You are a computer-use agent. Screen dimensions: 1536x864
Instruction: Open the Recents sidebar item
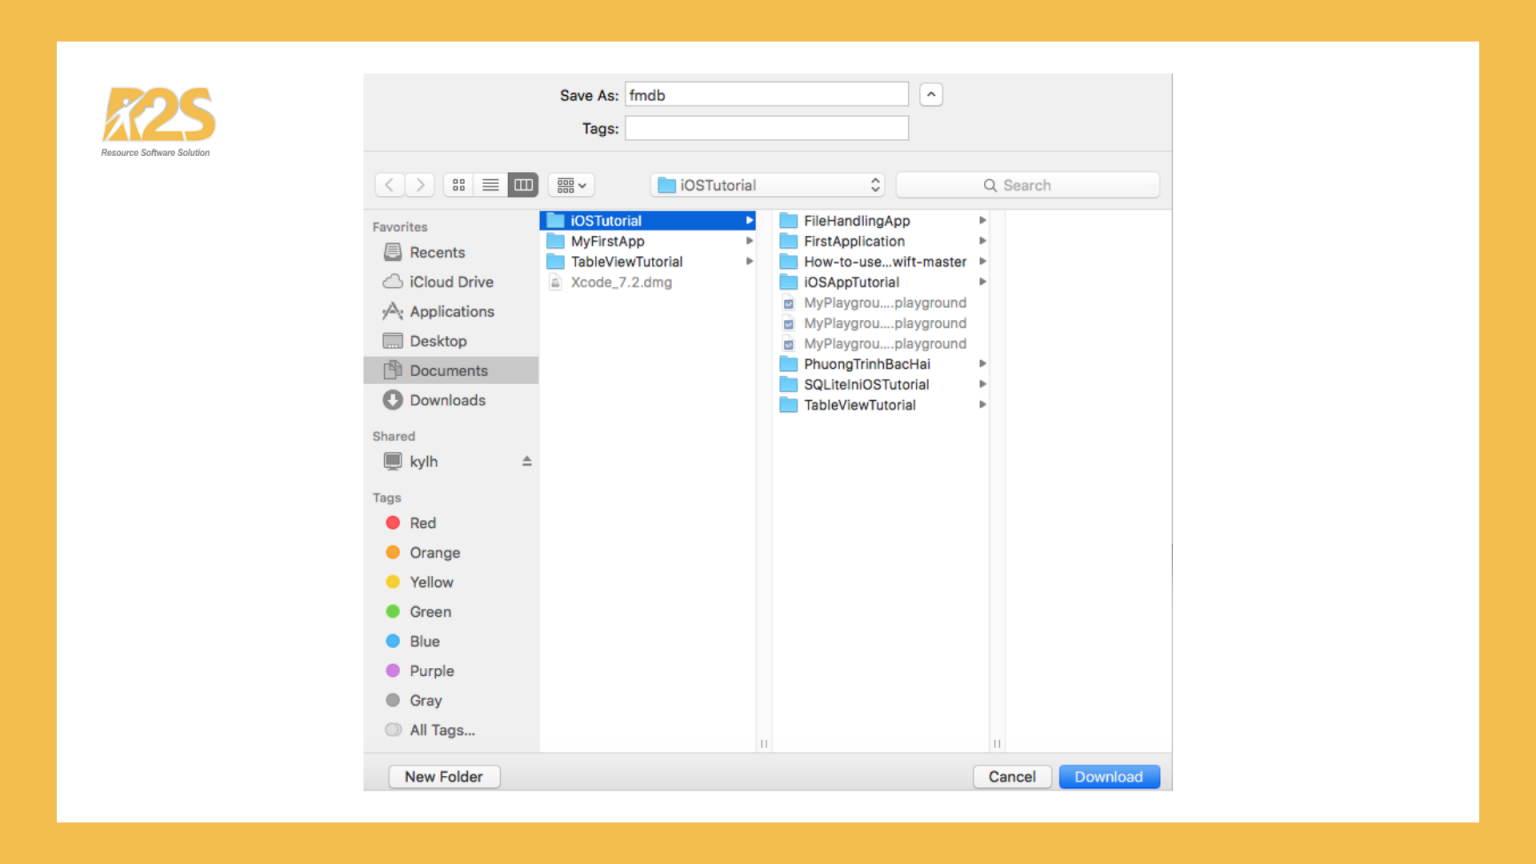[437, 252]
